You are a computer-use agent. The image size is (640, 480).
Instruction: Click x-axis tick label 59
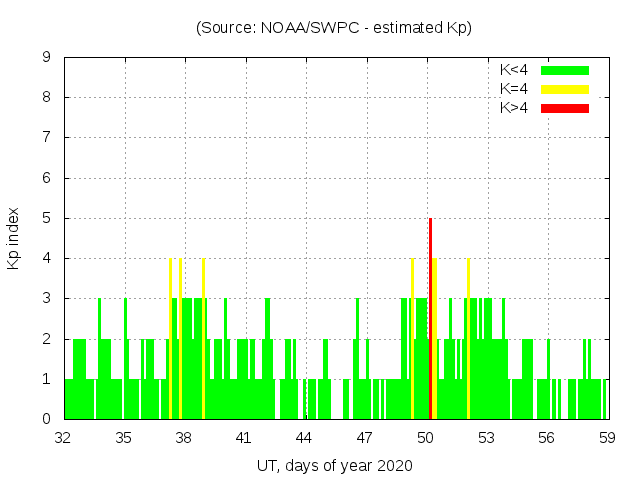(x=606, y=437)
